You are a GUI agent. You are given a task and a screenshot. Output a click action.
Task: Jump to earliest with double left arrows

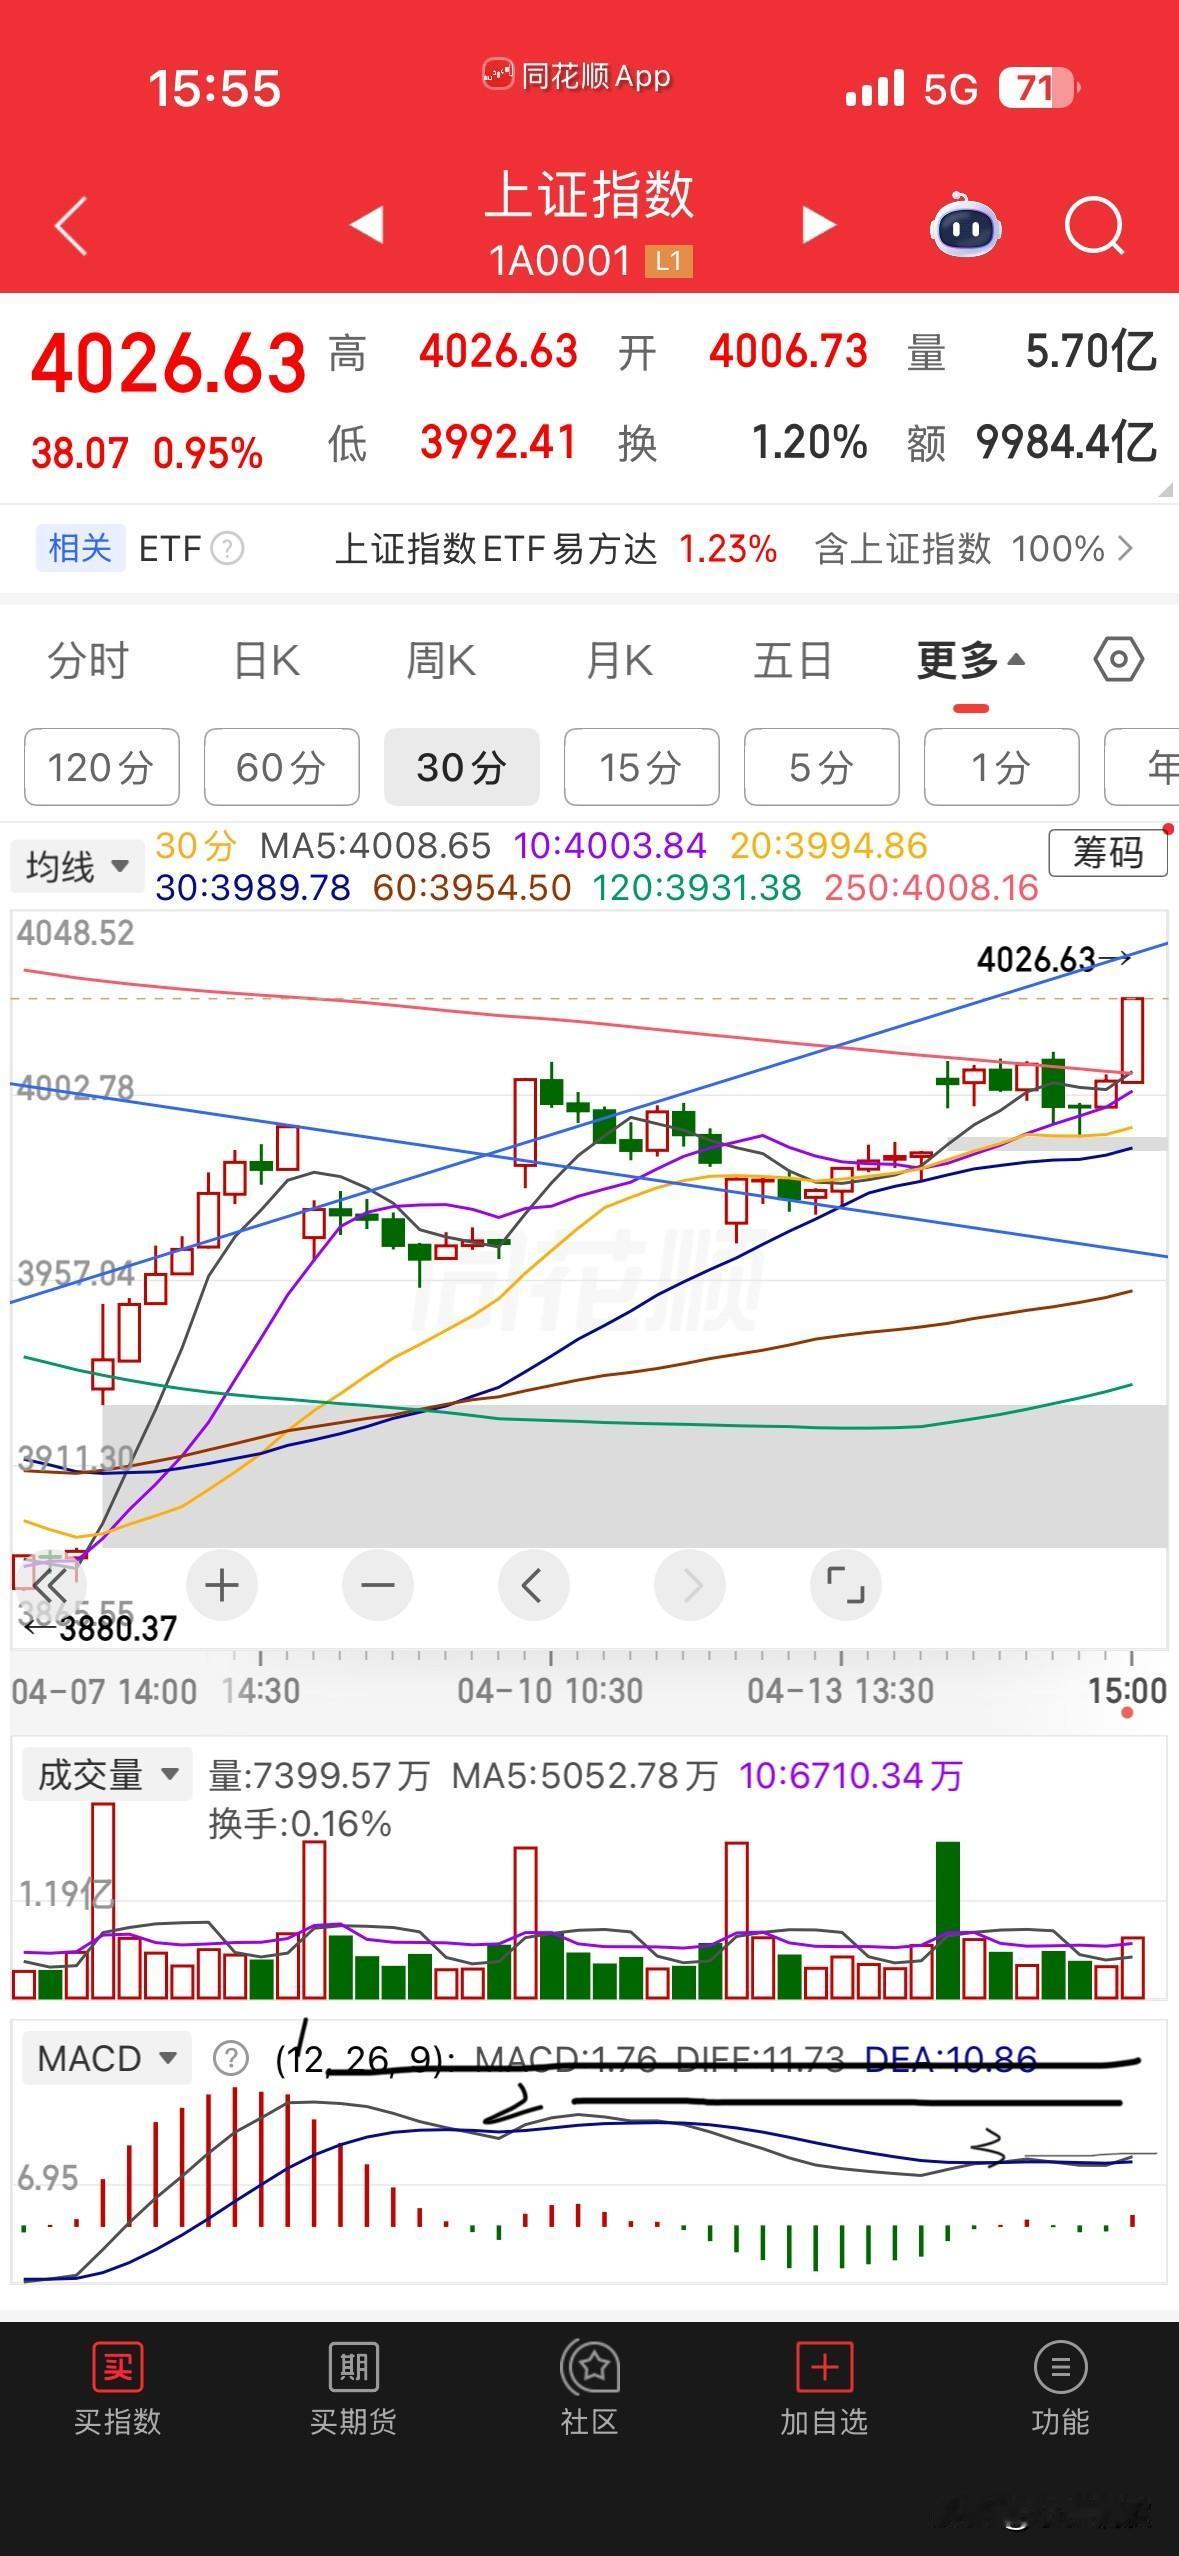[48, 1585]
